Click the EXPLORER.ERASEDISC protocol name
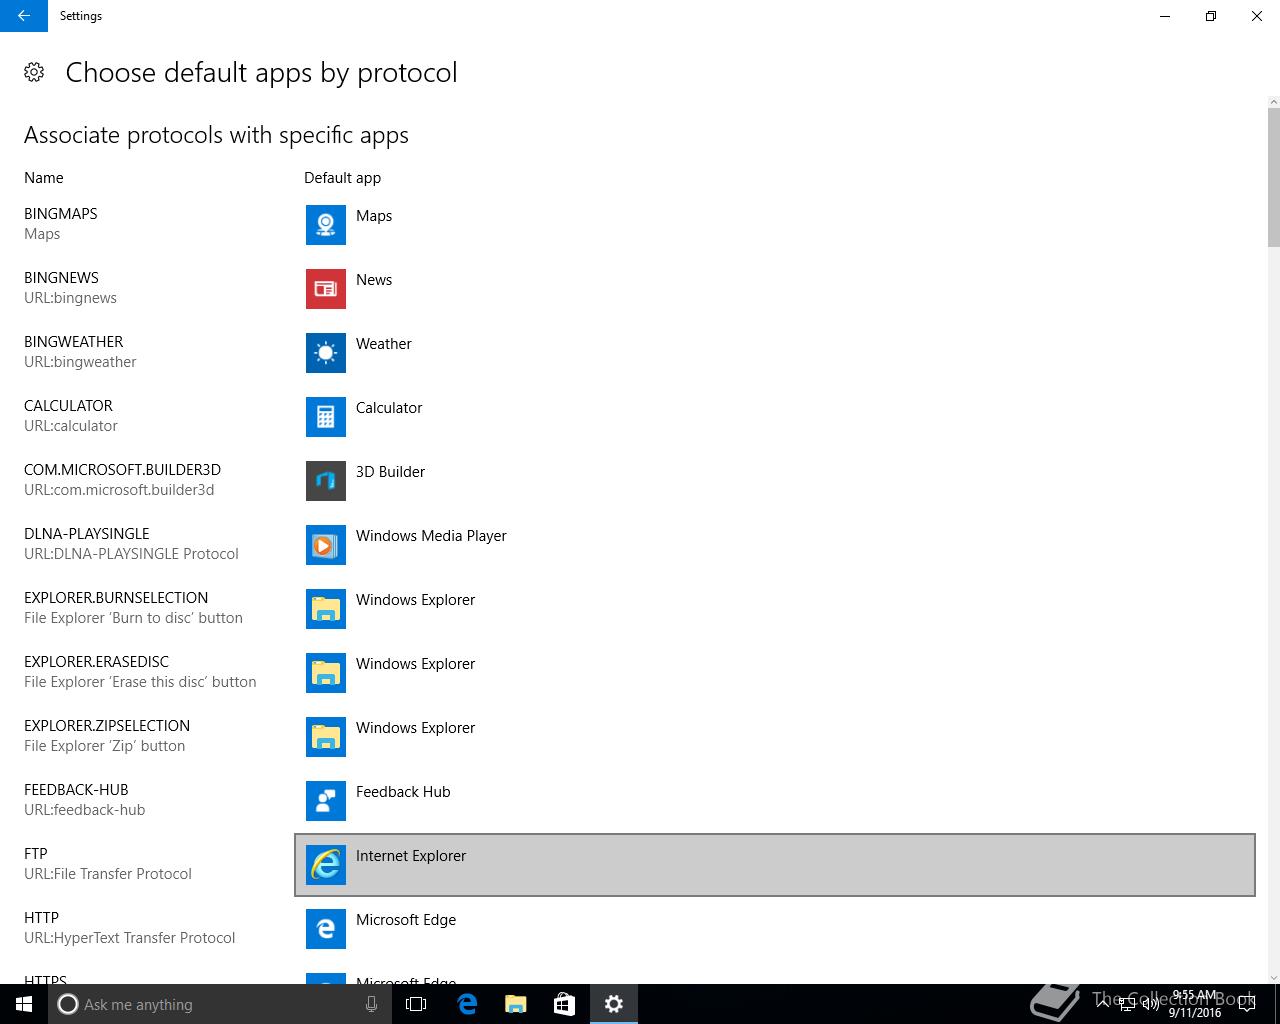The width and height of the screenshot is (1280, 1024). 96,662
